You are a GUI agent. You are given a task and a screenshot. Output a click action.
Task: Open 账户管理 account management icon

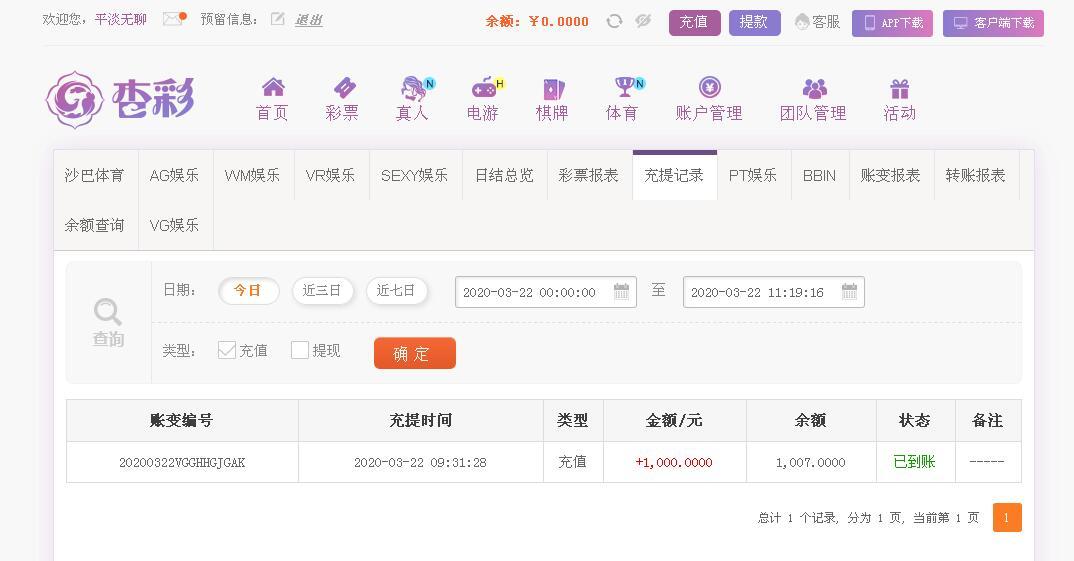coord(710,87)
